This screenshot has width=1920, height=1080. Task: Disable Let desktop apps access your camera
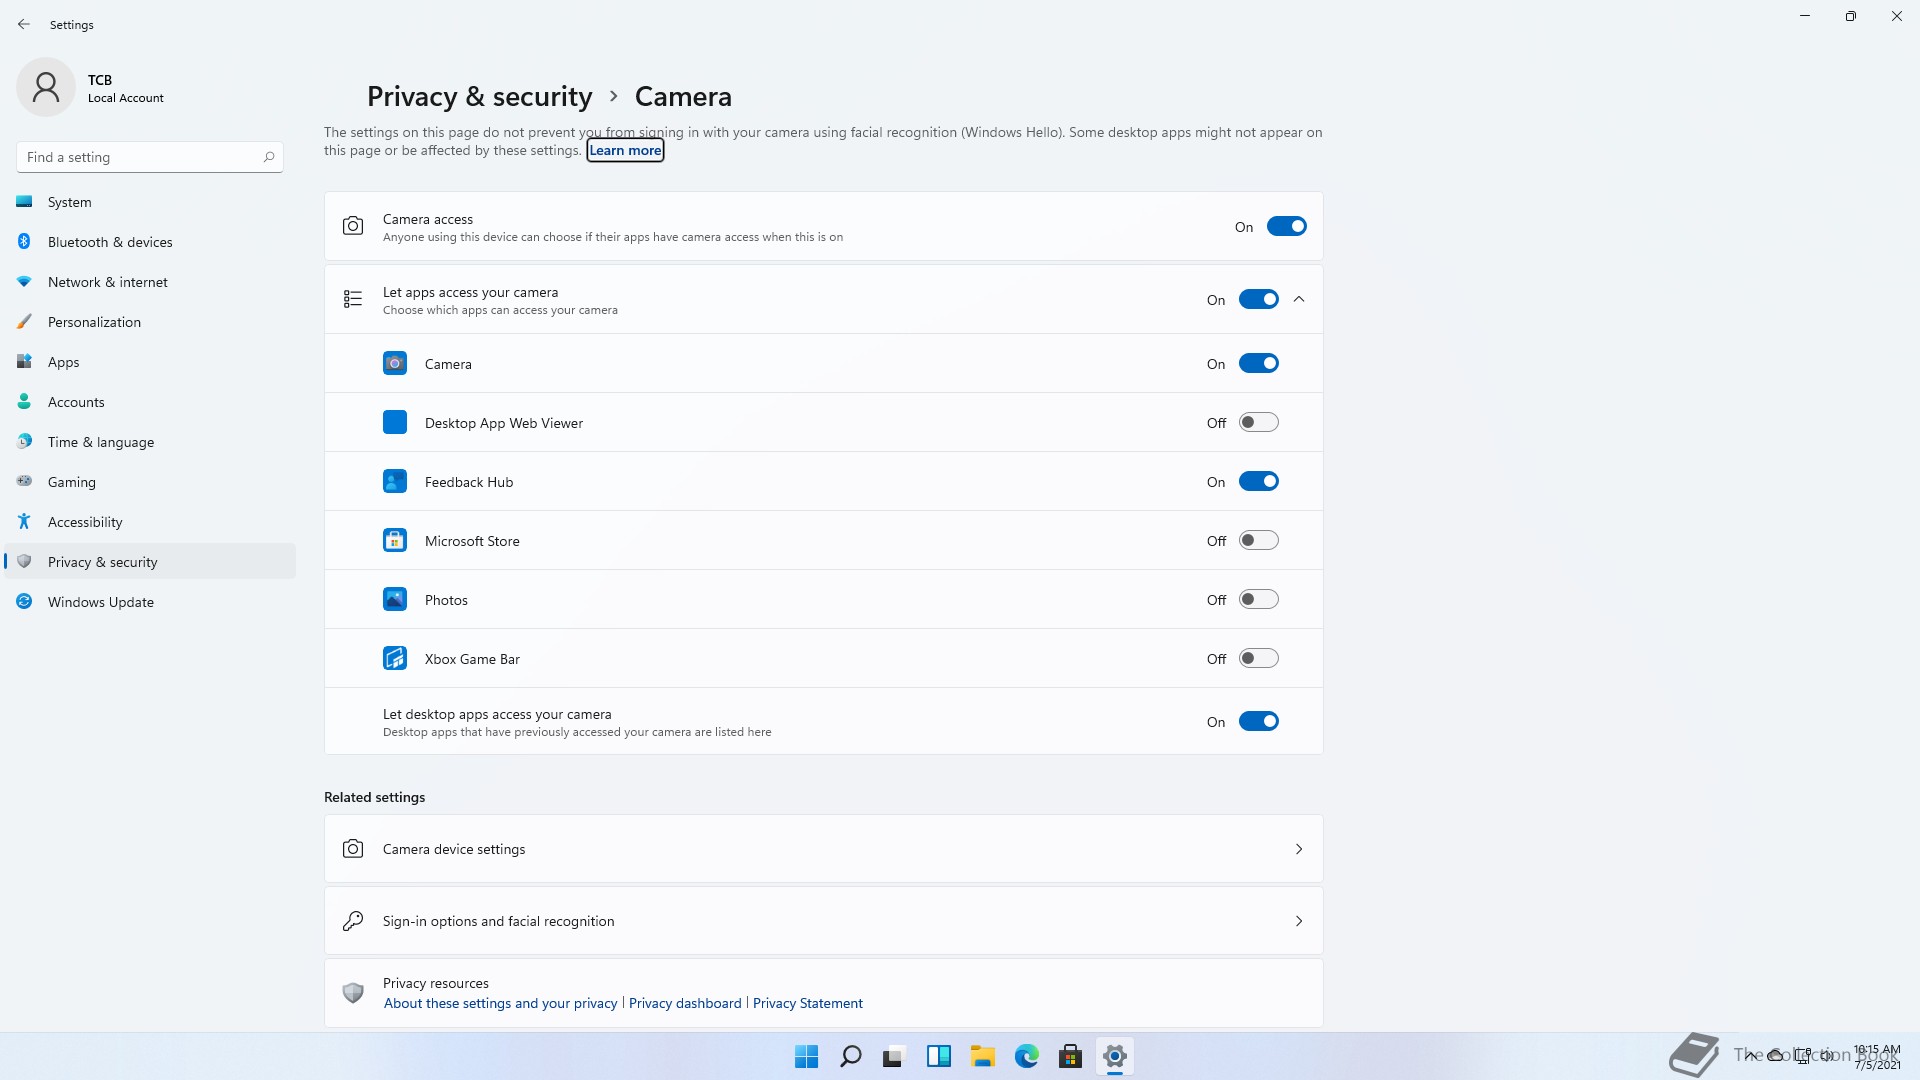[1258, 722]
